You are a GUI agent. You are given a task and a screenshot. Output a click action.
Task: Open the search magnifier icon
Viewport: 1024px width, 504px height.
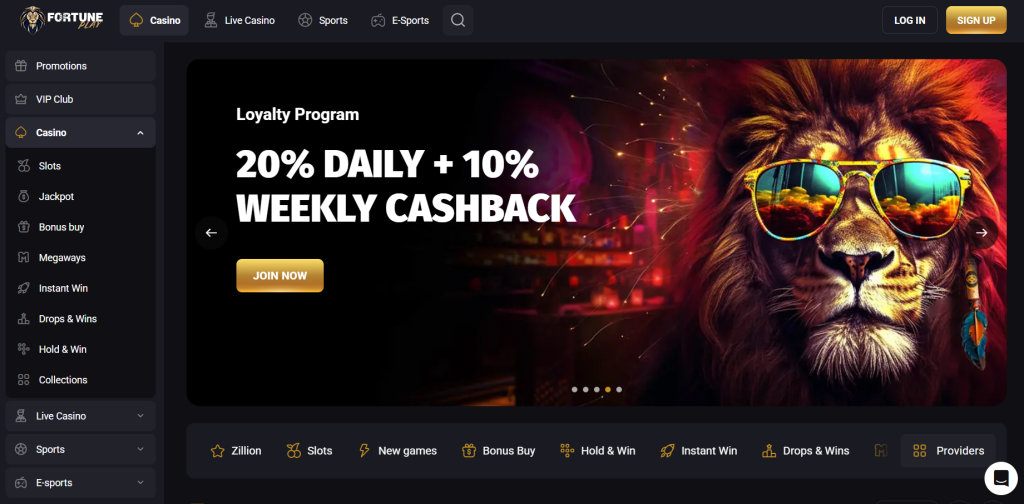(458, 20)
